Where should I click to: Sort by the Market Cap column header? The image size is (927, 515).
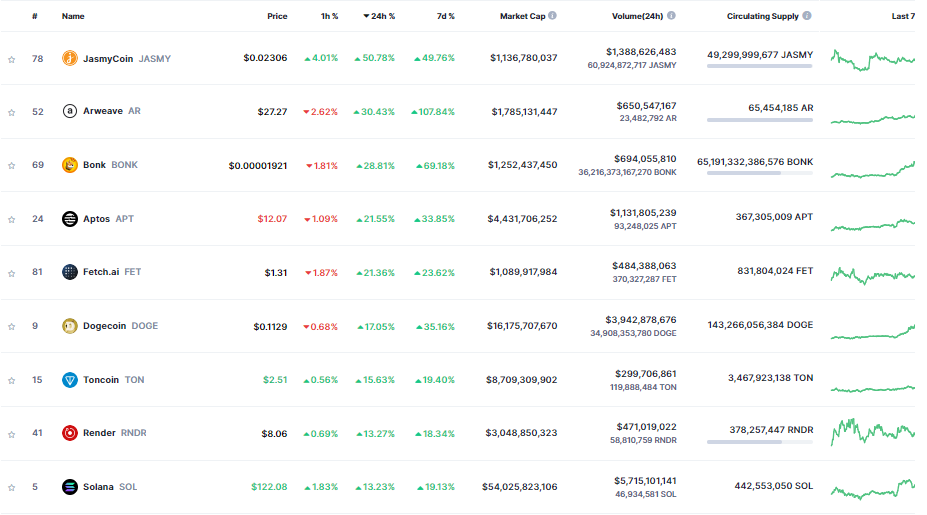(523, 16)
